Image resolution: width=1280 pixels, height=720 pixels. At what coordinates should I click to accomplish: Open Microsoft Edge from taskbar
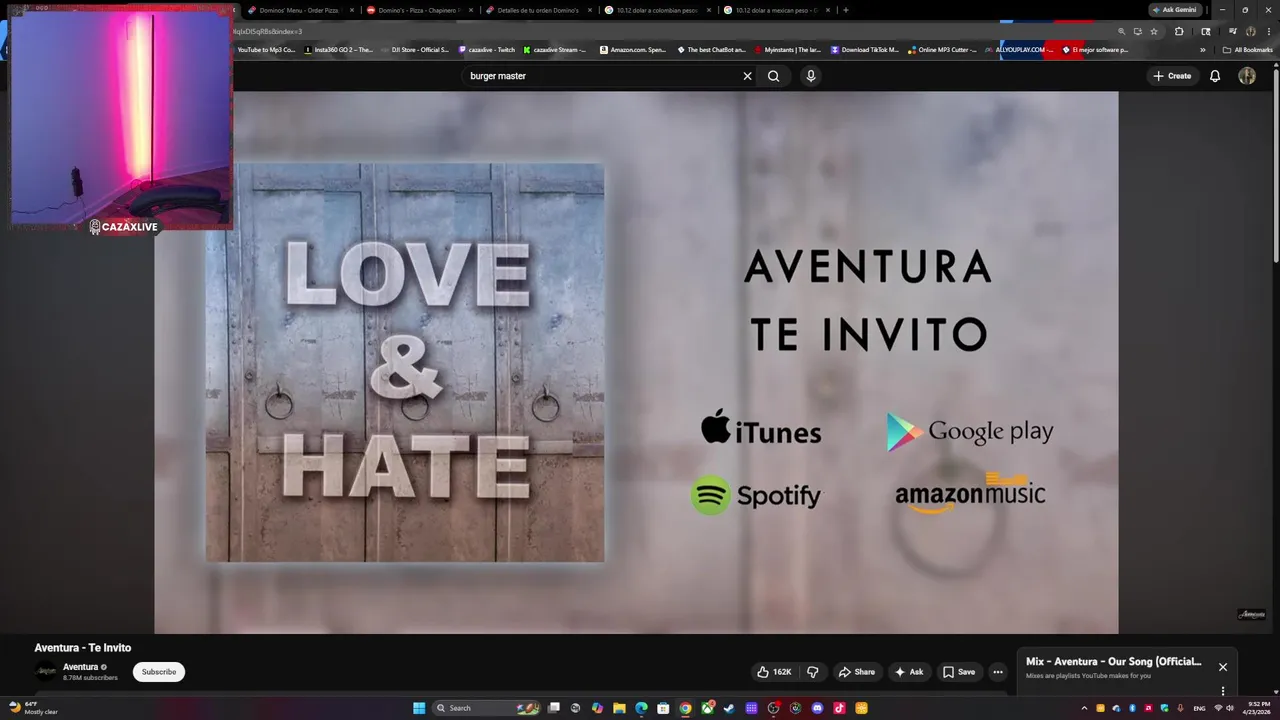(641, 708)
